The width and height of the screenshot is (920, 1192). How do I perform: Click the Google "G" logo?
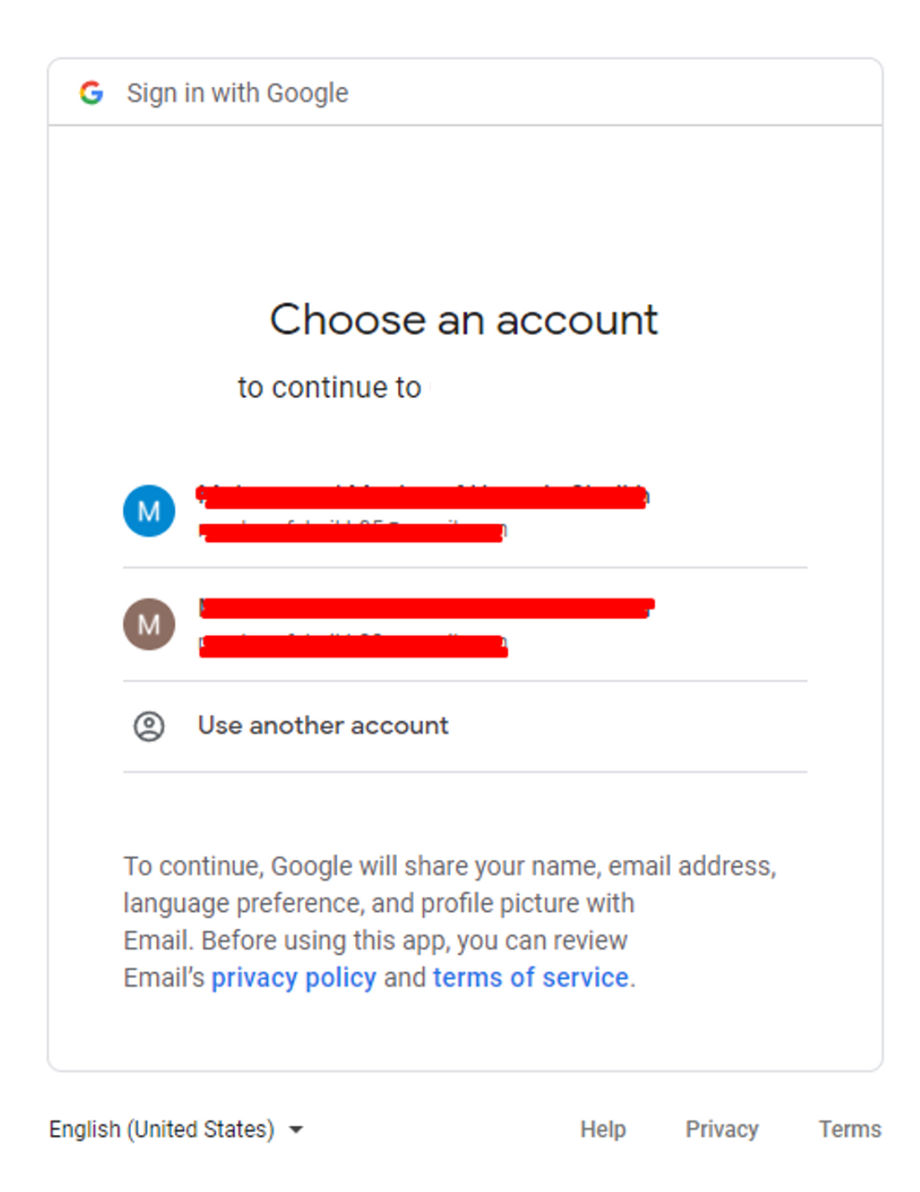91,93
